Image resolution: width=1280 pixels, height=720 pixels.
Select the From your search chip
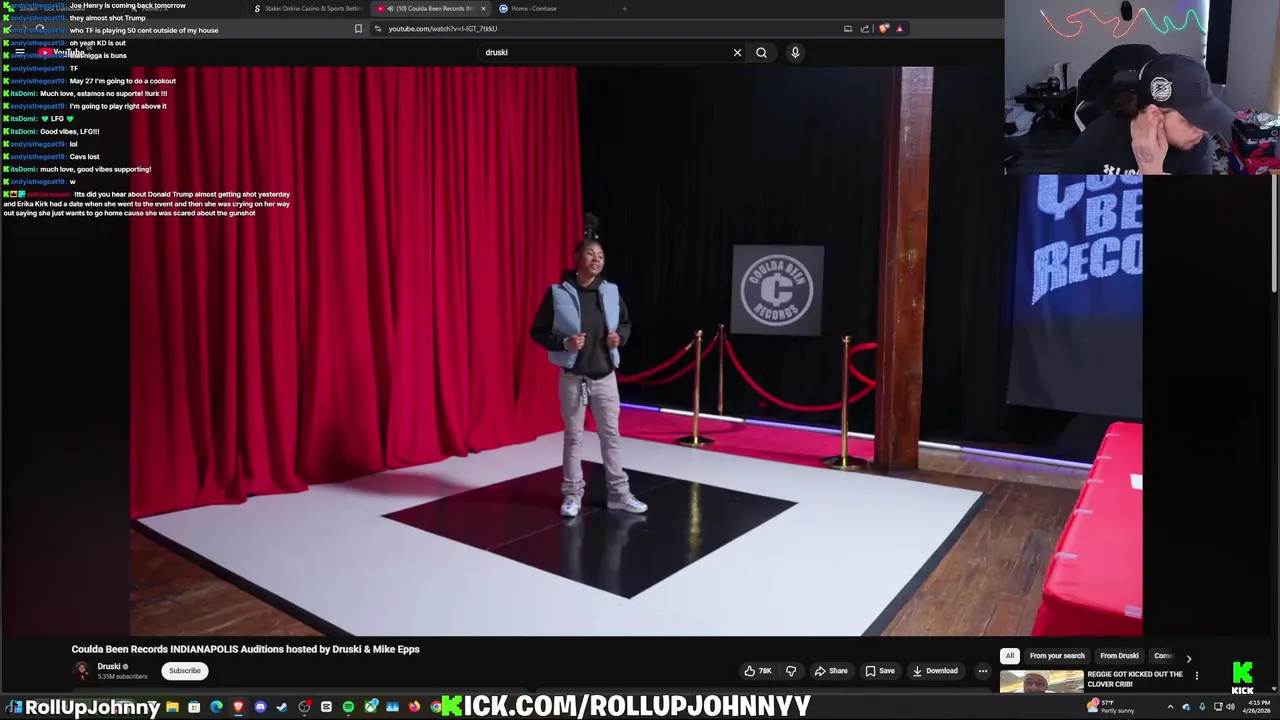pos(1057,656)
